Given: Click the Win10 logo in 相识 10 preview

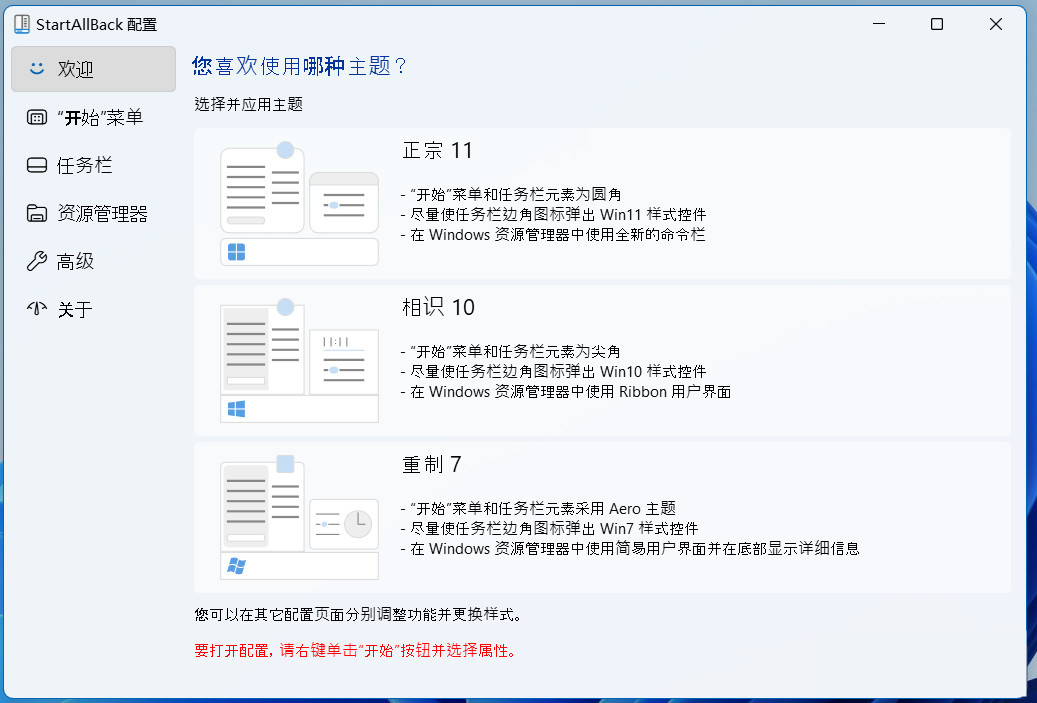Looking at the screenshot, I should pos(237,409).
